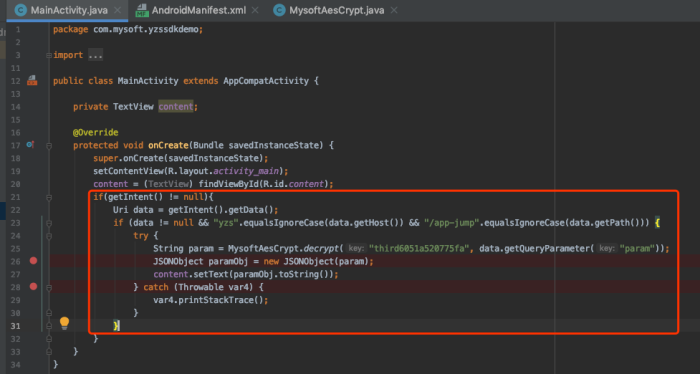Click the related file gutter icon on line 12
This screenshot has height=374, width=700.
(x=32, y=80)
